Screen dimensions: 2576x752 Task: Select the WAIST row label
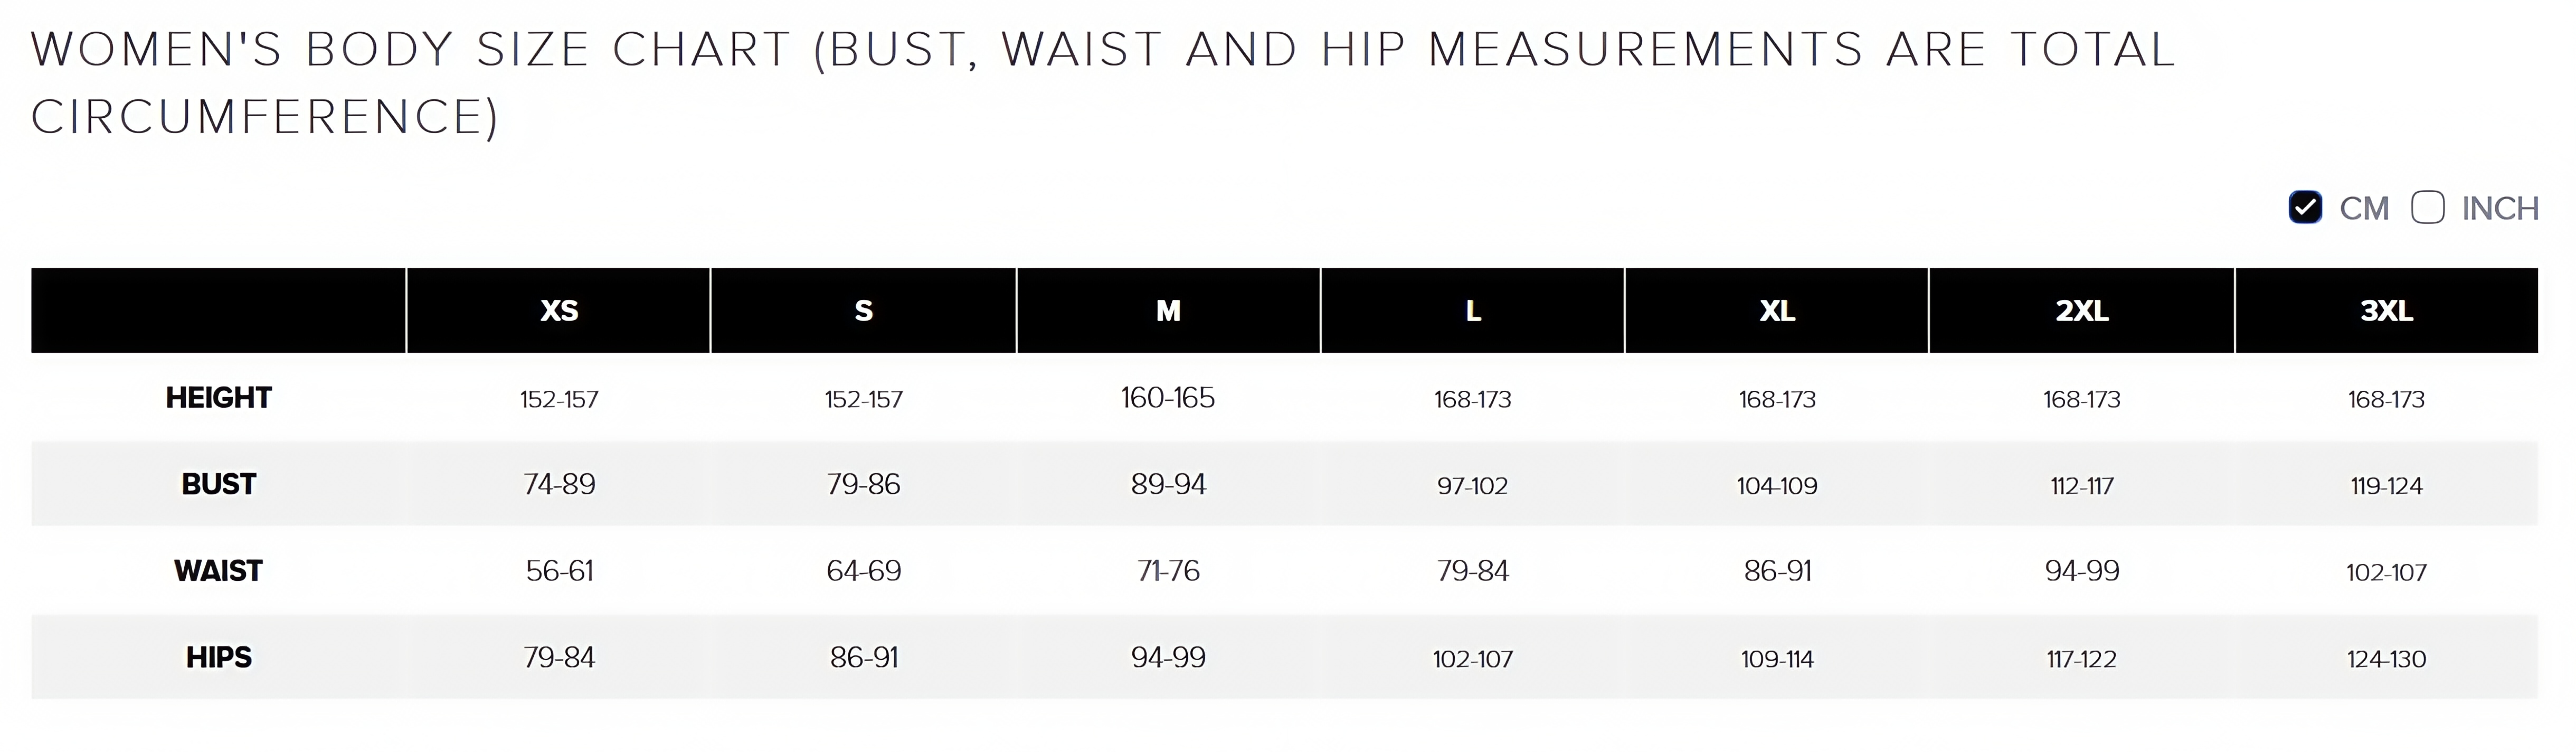219,571
